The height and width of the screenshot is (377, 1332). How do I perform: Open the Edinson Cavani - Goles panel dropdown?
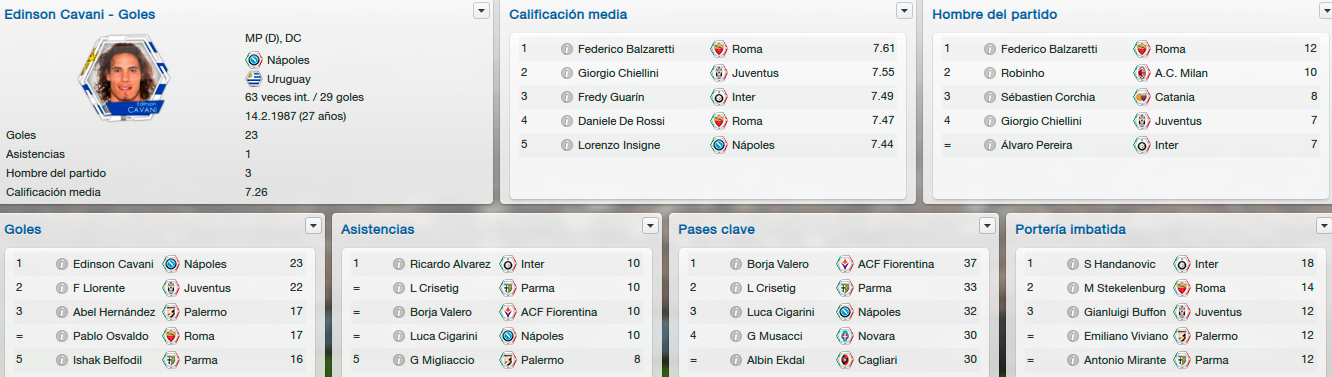[x=481, y=10]
